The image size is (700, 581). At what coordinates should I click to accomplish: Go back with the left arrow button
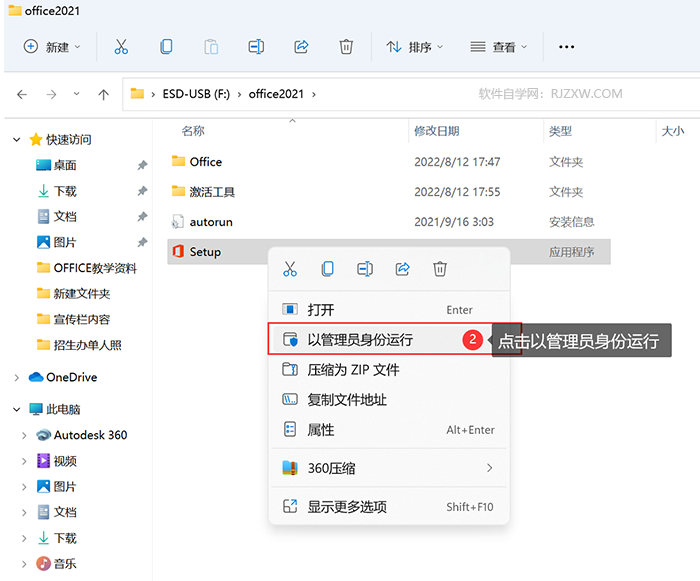tap(22, 94)
